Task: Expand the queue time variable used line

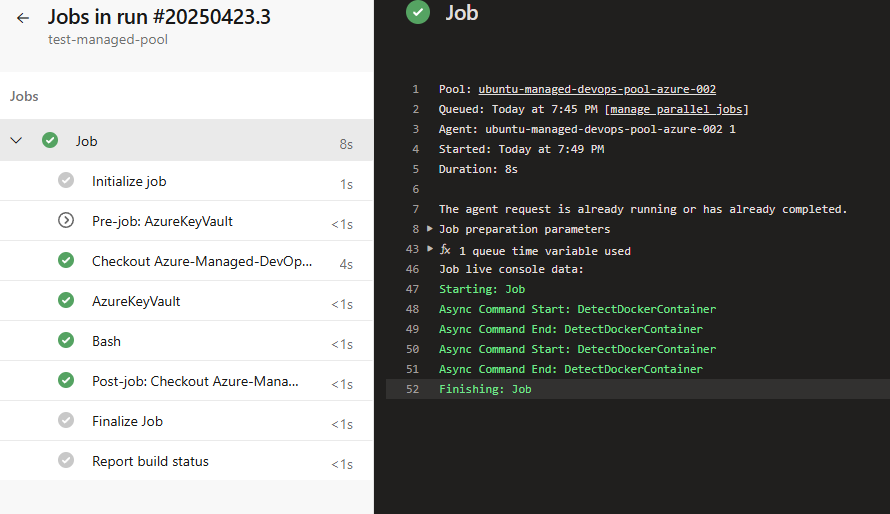Action: (x=431, y=249)
